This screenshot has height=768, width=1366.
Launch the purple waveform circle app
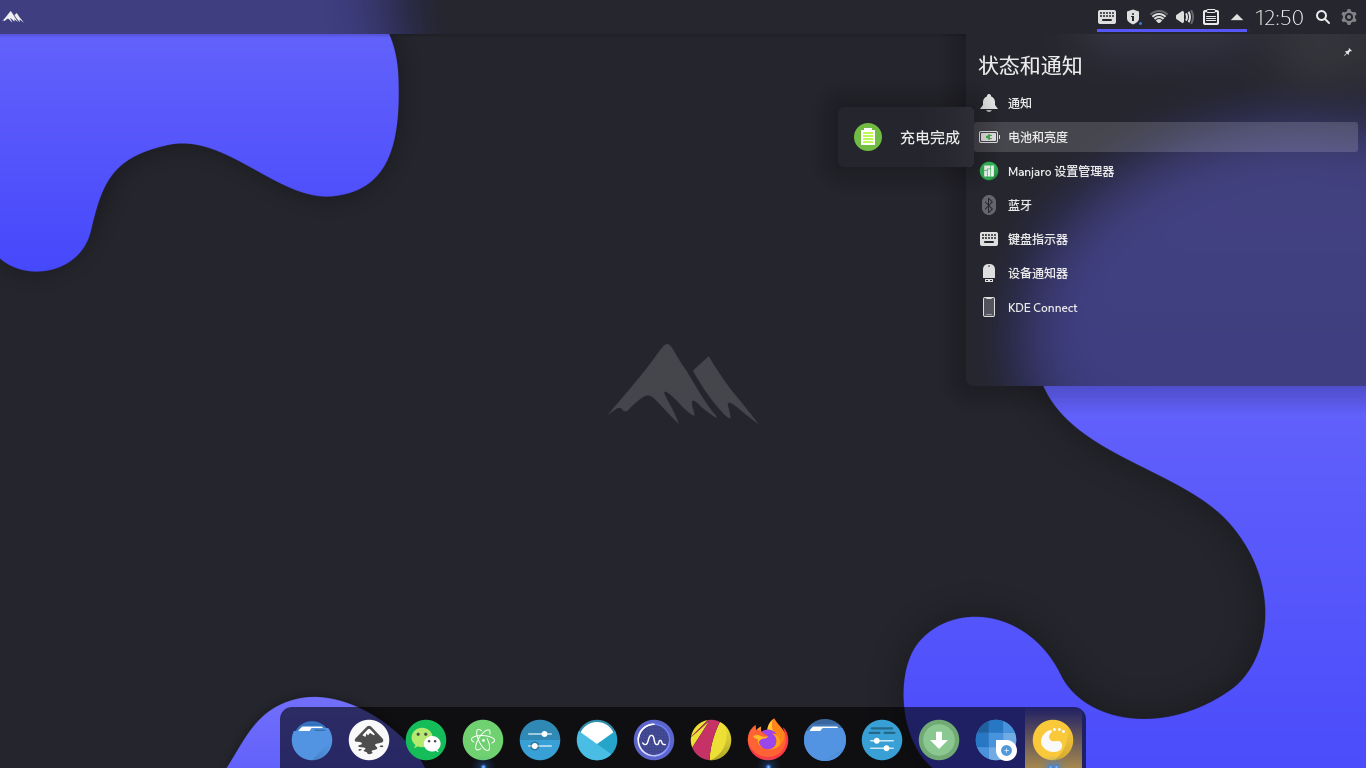pos(654,740)
